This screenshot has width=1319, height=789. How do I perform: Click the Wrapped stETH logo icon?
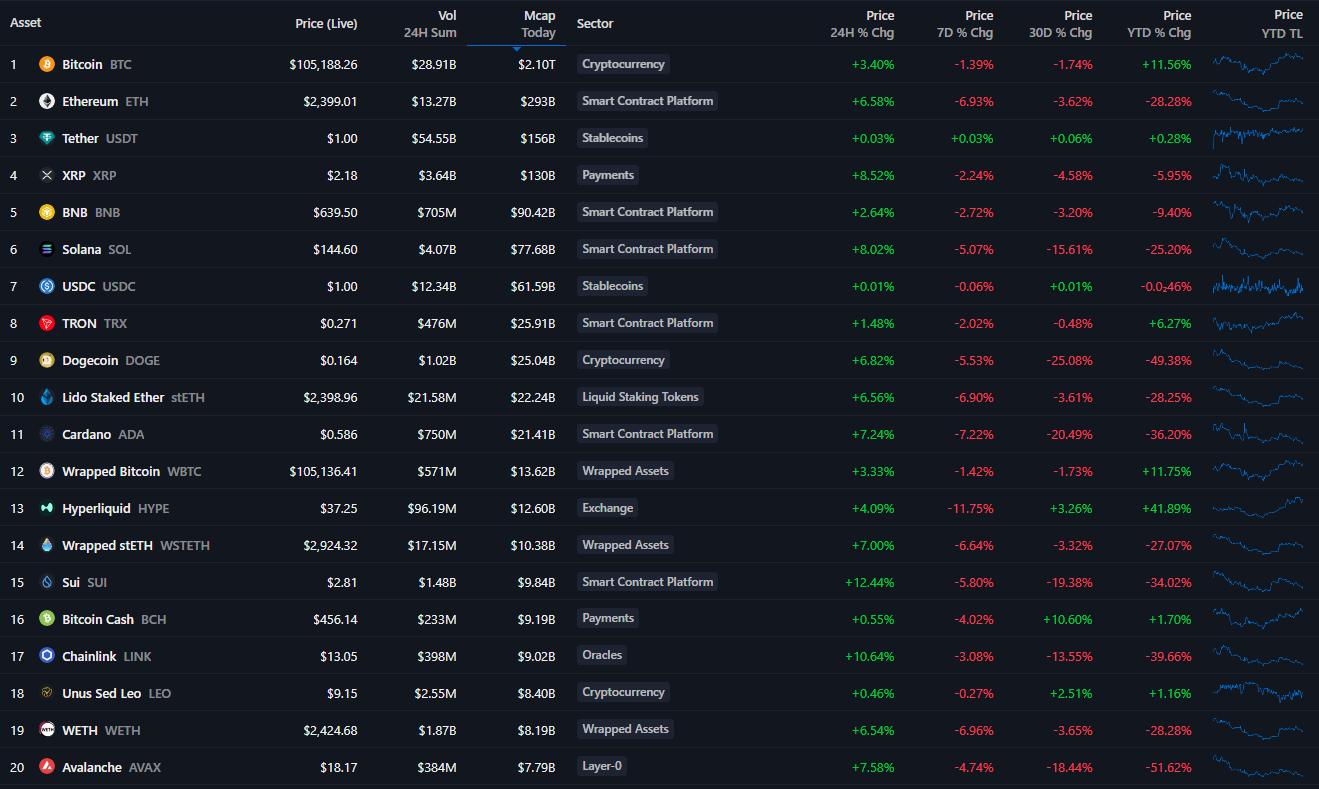47,545
